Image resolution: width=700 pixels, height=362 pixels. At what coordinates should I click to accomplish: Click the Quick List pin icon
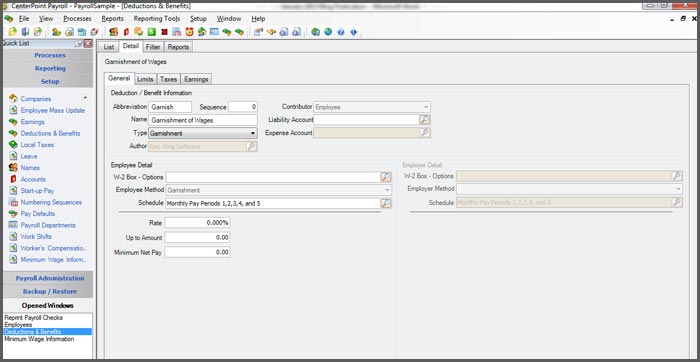click(x=79, y=44)
